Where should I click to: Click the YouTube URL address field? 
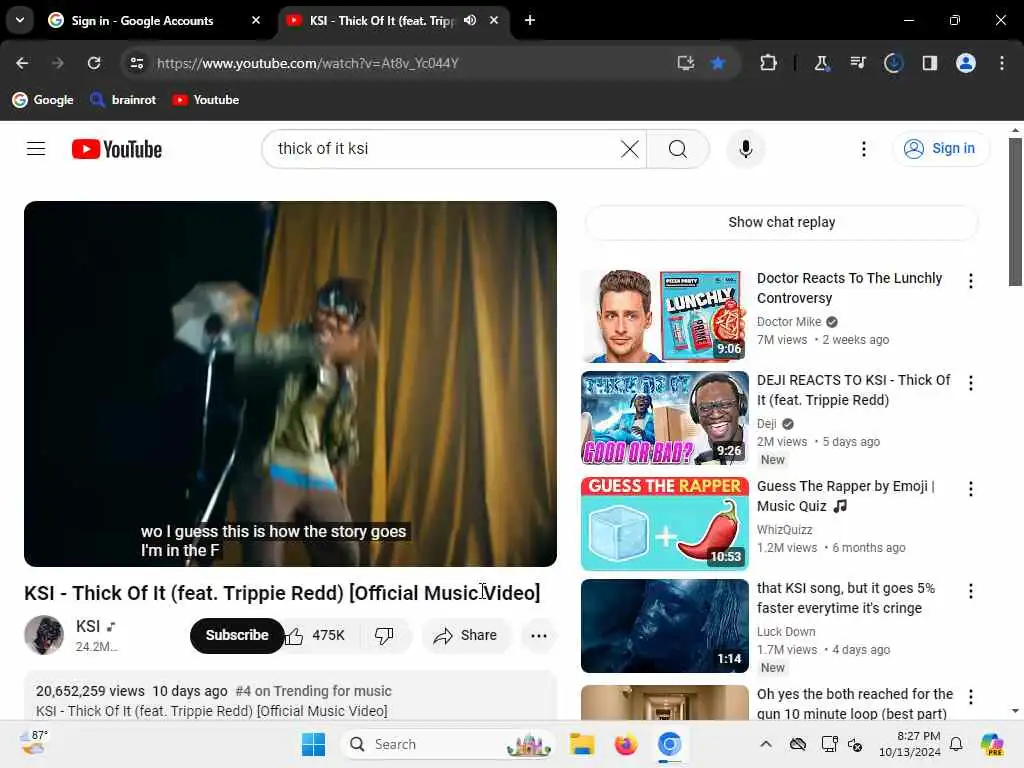[307, 63]
